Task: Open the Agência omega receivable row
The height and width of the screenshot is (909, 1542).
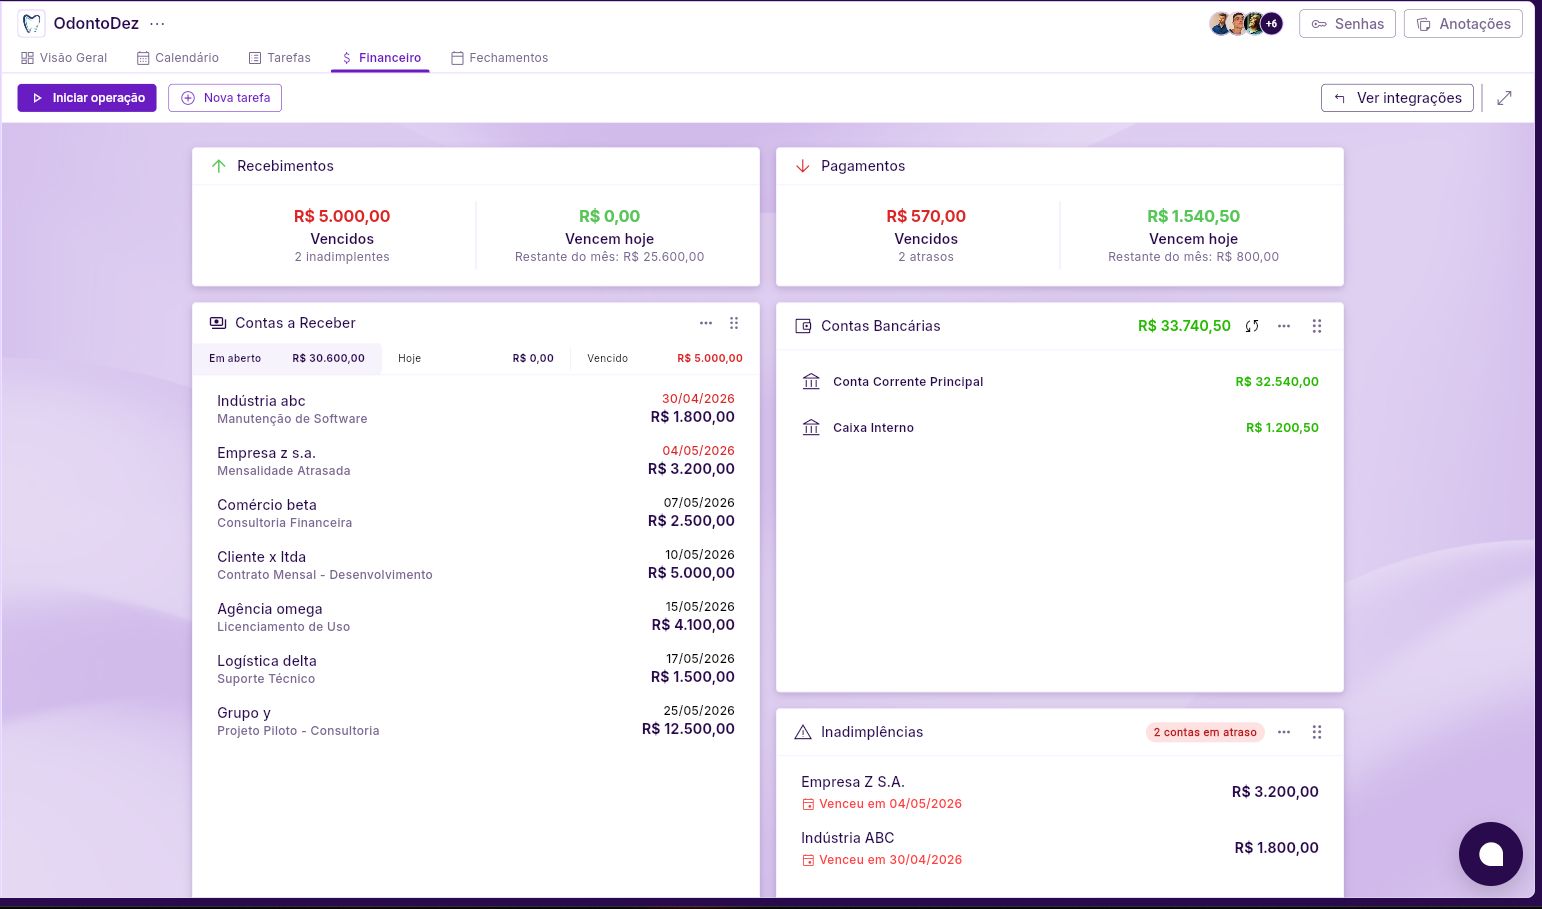Action: (476, 617)
